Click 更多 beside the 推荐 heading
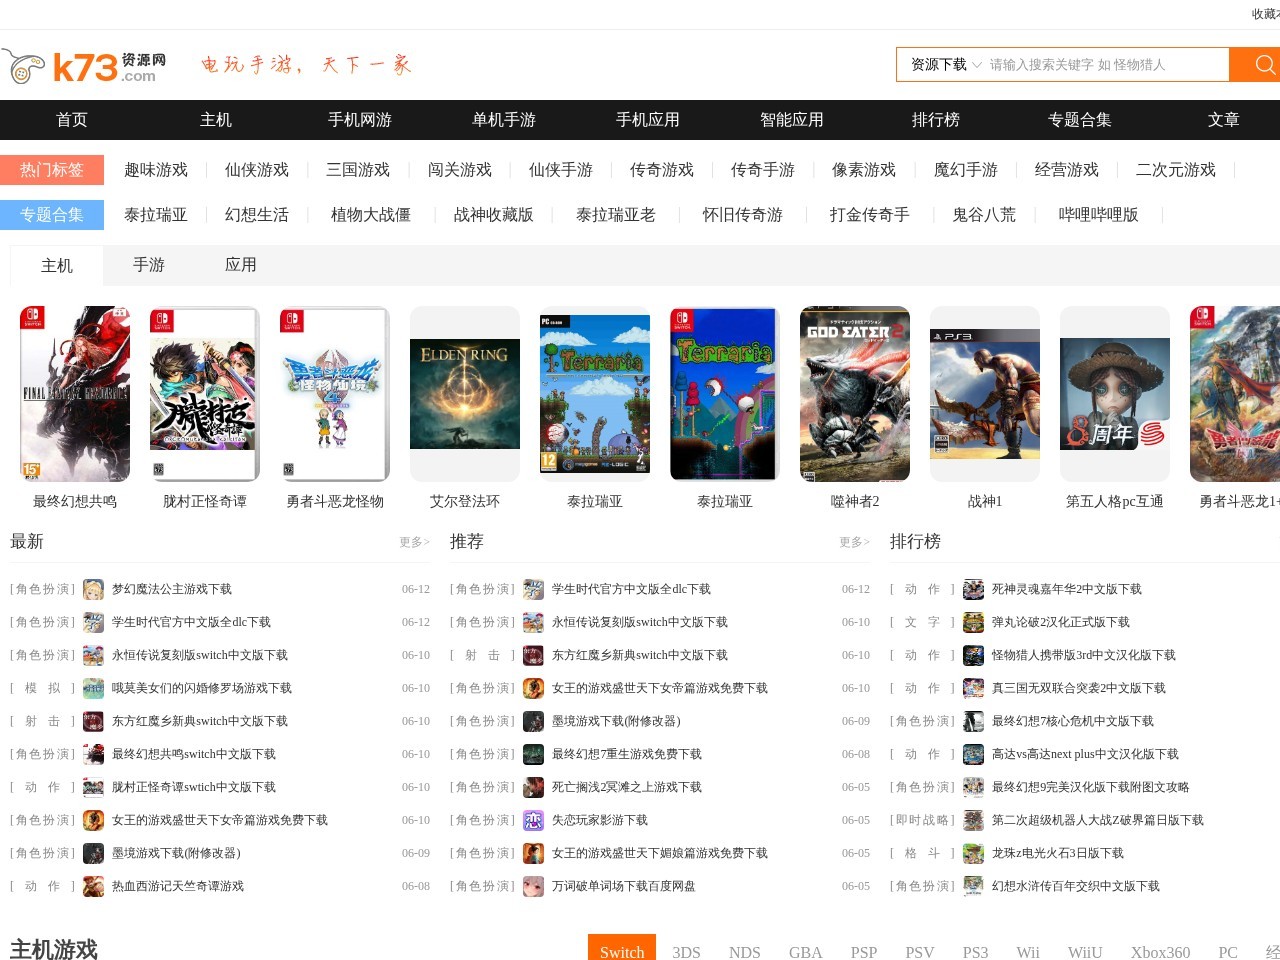This screenshot has height=960, width=1280. pyautogui.click(x=854, y=542)
